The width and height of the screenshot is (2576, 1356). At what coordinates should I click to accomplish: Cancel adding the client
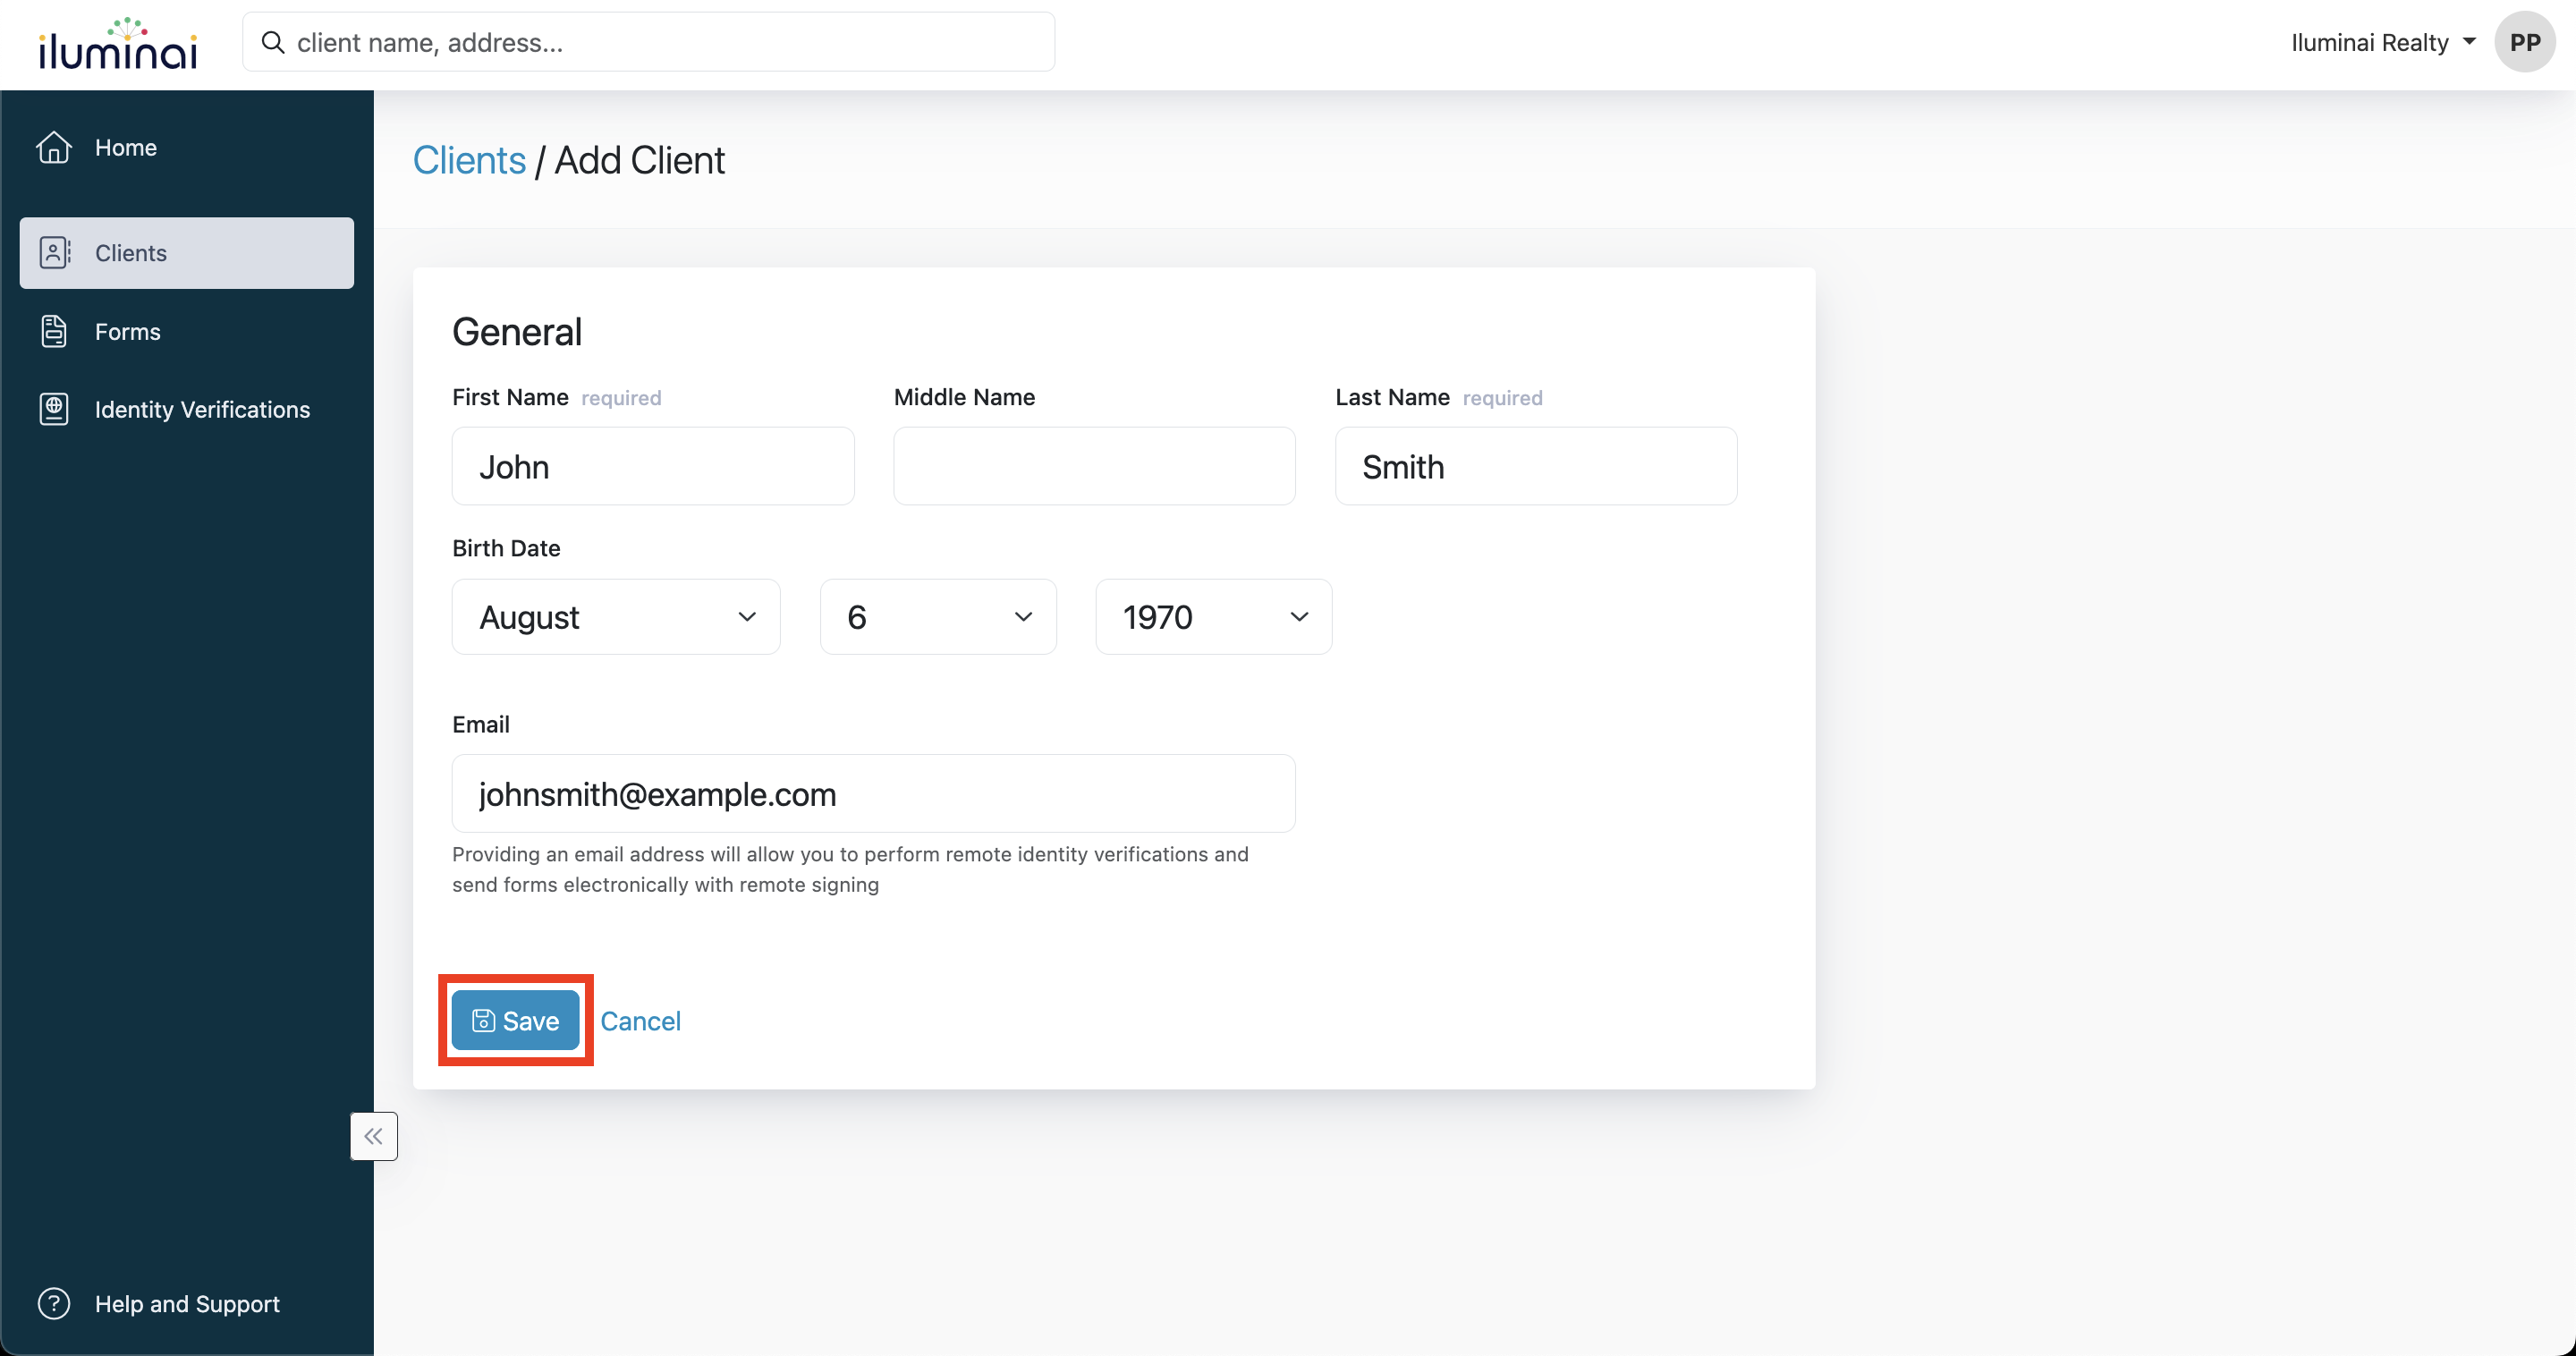pos(640,1020)
